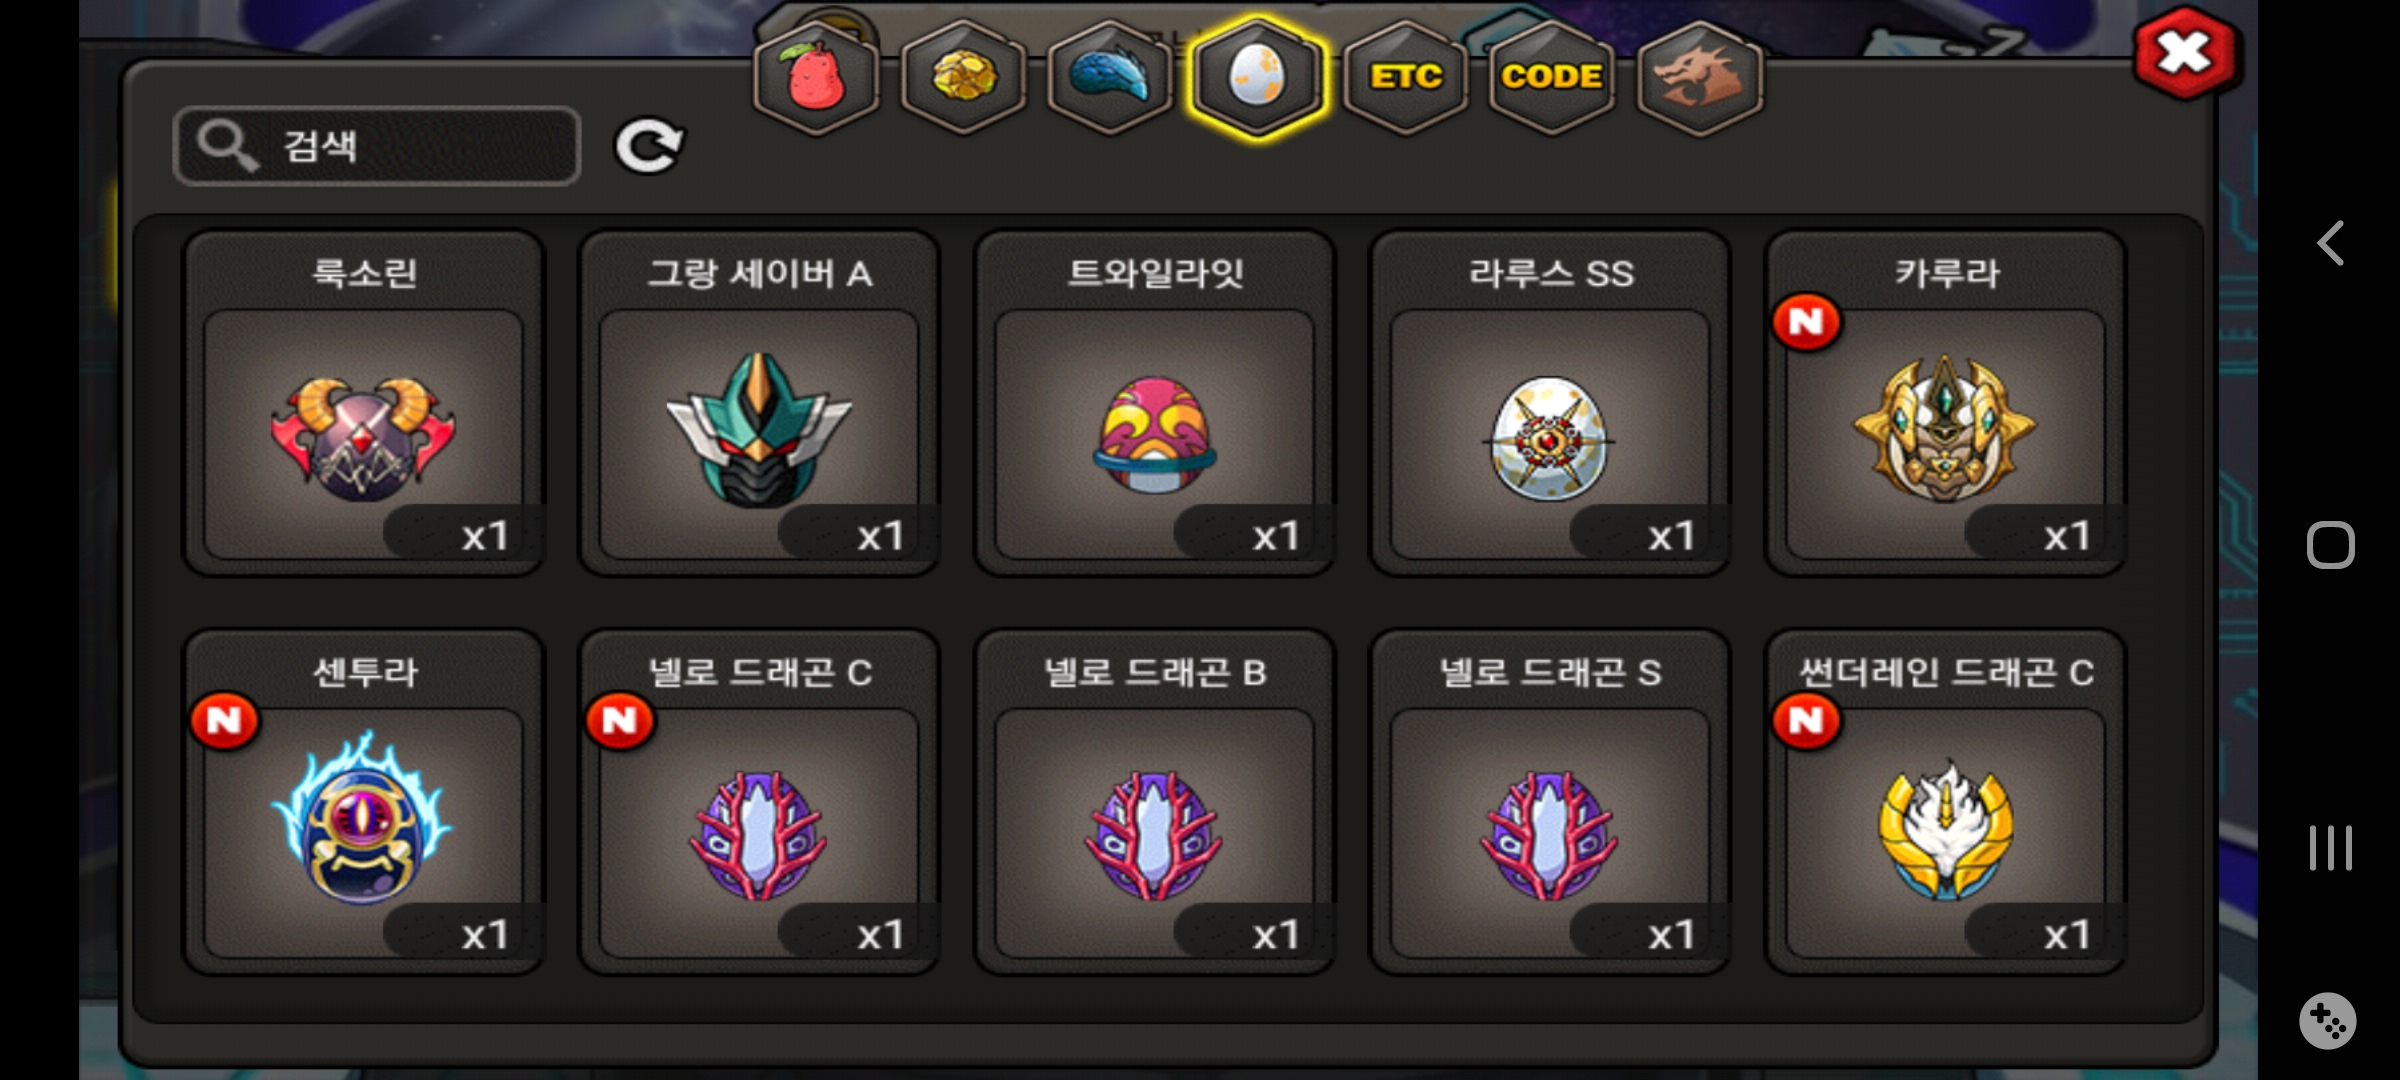The height and width of the screenshot is (1080, 2400).
Task: Select the gold nugget tab icon
Action: 963,78
